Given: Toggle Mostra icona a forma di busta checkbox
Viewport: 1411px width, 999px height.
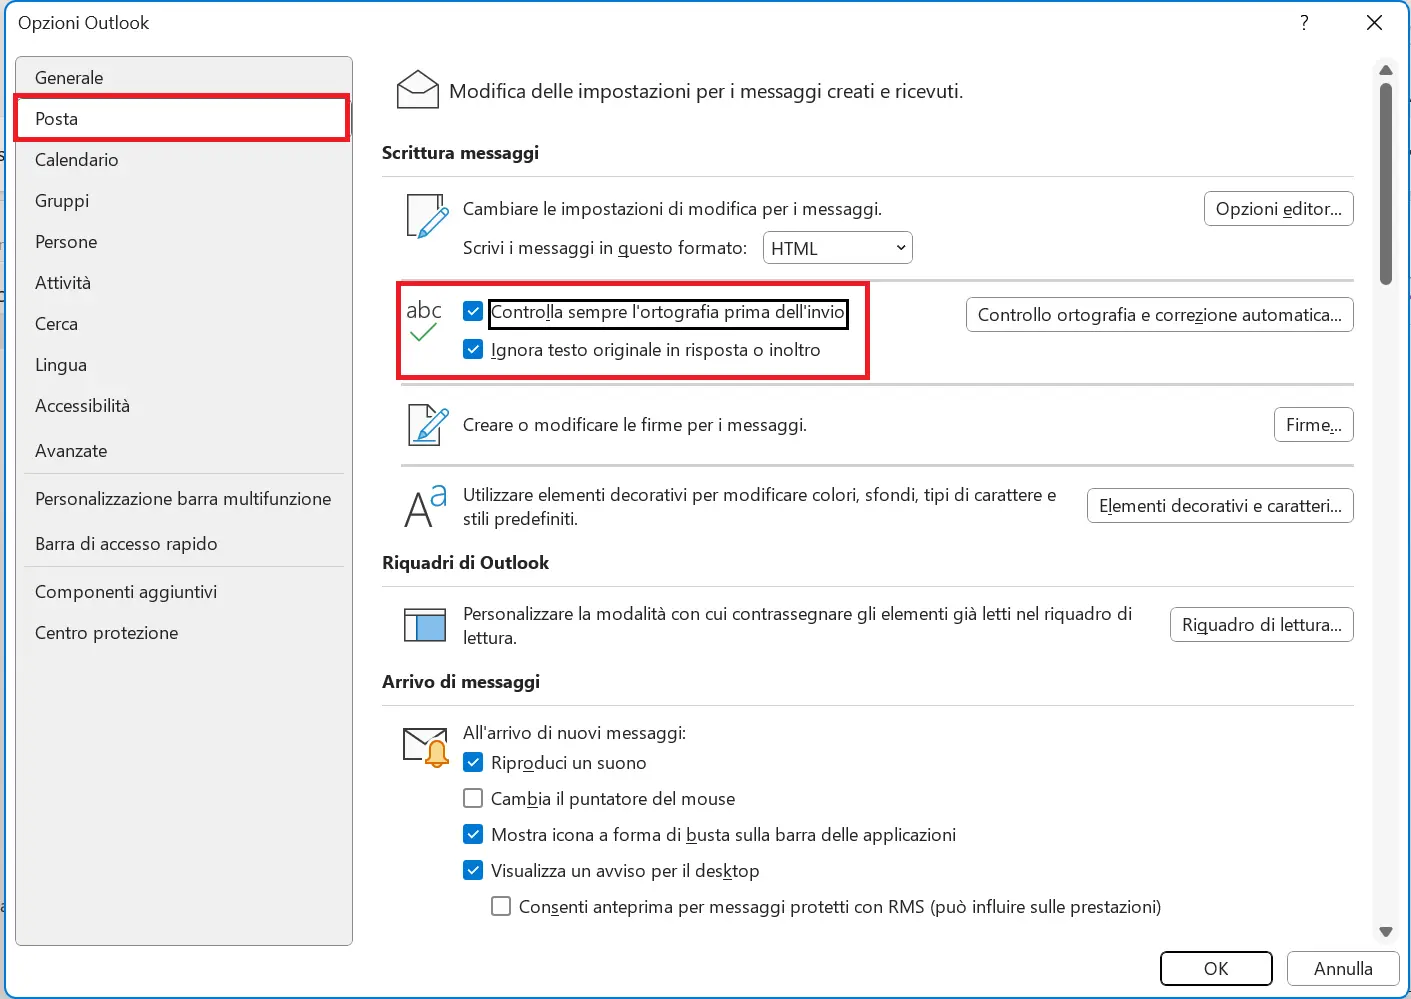Looking at the screenshot, I should [473, 834].
